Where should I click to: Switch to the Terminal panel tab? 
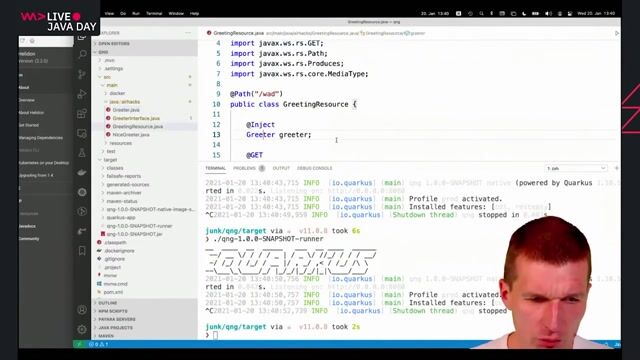pyautogui.click(x=215, y=168)
